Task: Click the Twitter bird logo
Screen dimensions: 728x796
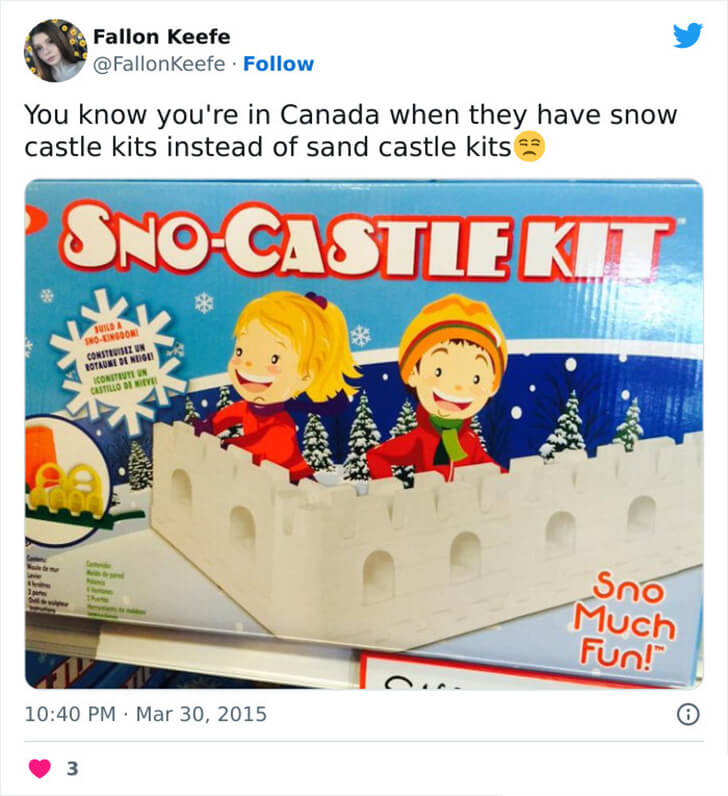Action: pyautogui.click(x=688, y=35)
